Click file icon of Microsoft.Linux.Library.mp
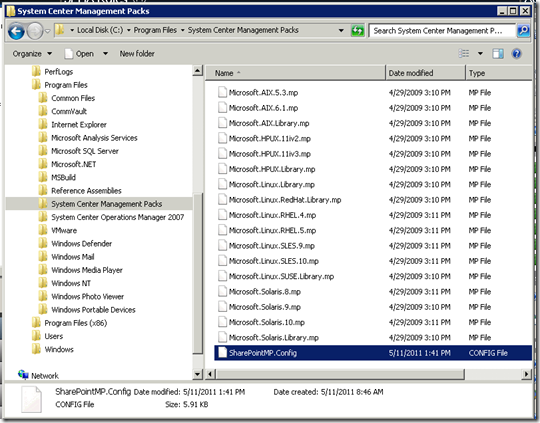Screen dimensions: 540x423 tap(222, 184)
